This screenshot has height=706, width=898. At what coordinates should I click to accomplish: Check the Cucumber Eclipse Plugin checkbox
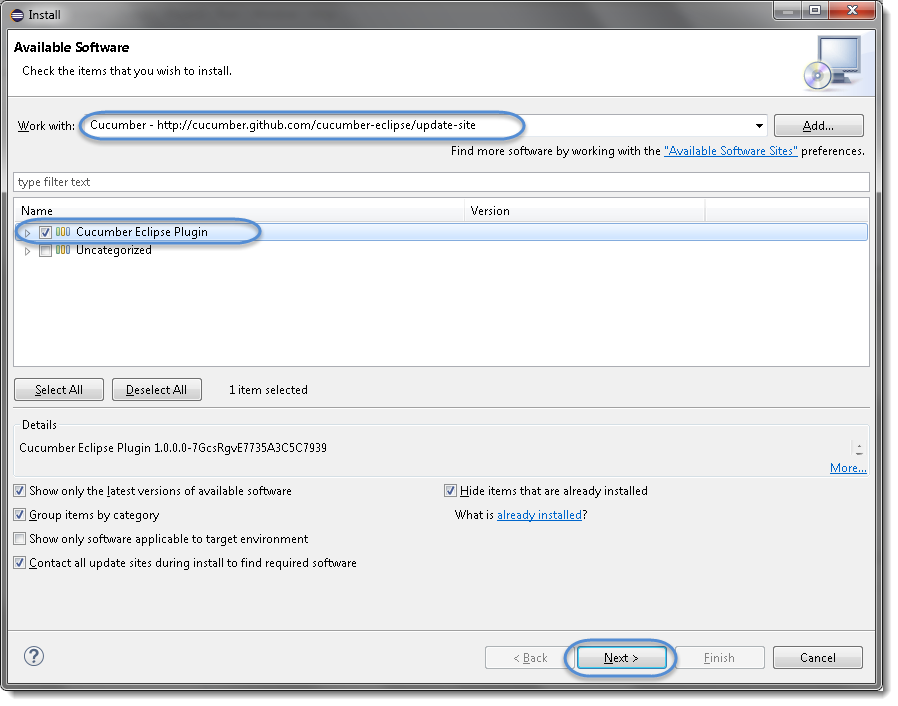point(45,232)
